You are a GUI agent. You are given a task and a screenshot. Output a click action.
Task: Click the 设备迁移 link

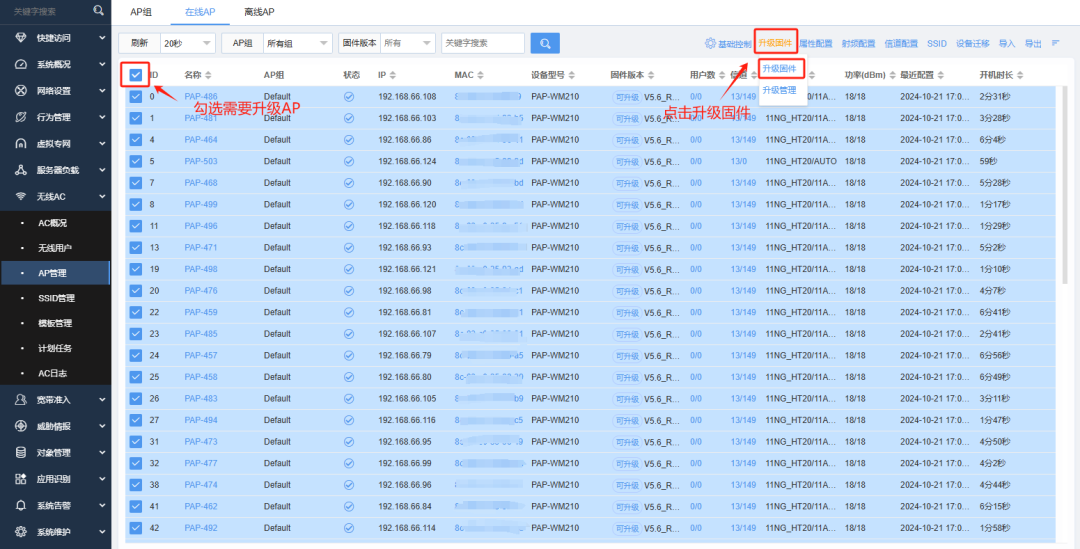click(x=973, y=43)
